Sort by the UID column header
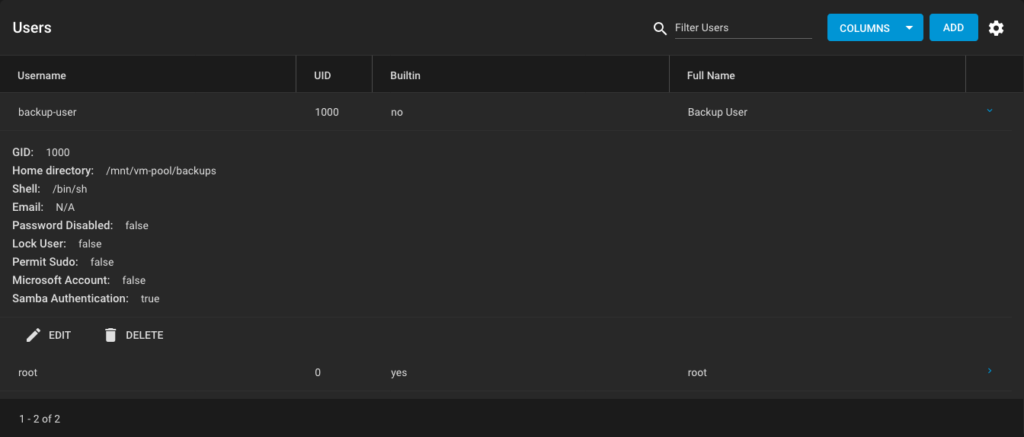 323,75
